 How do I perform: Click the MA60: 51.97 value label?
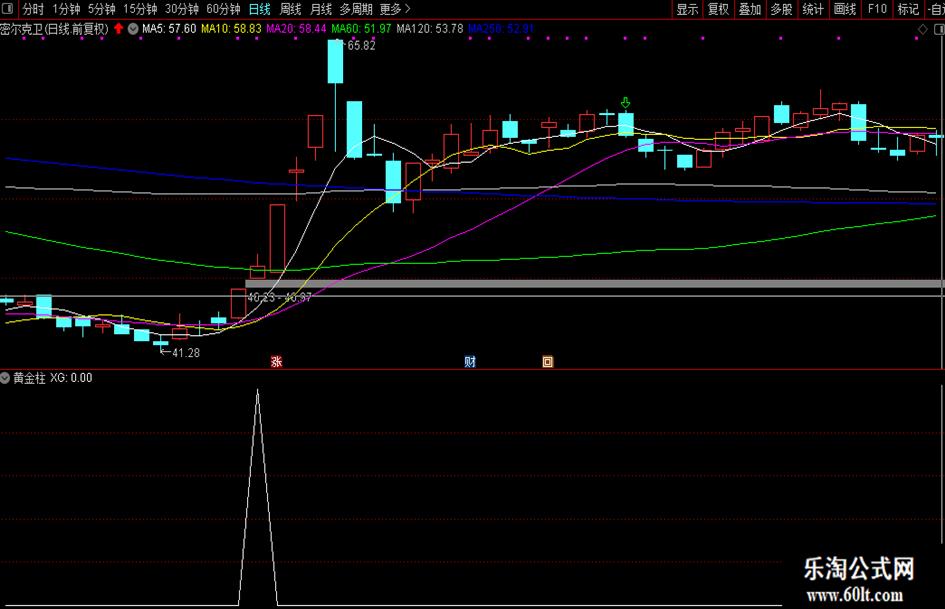click(x=362, y=28)
